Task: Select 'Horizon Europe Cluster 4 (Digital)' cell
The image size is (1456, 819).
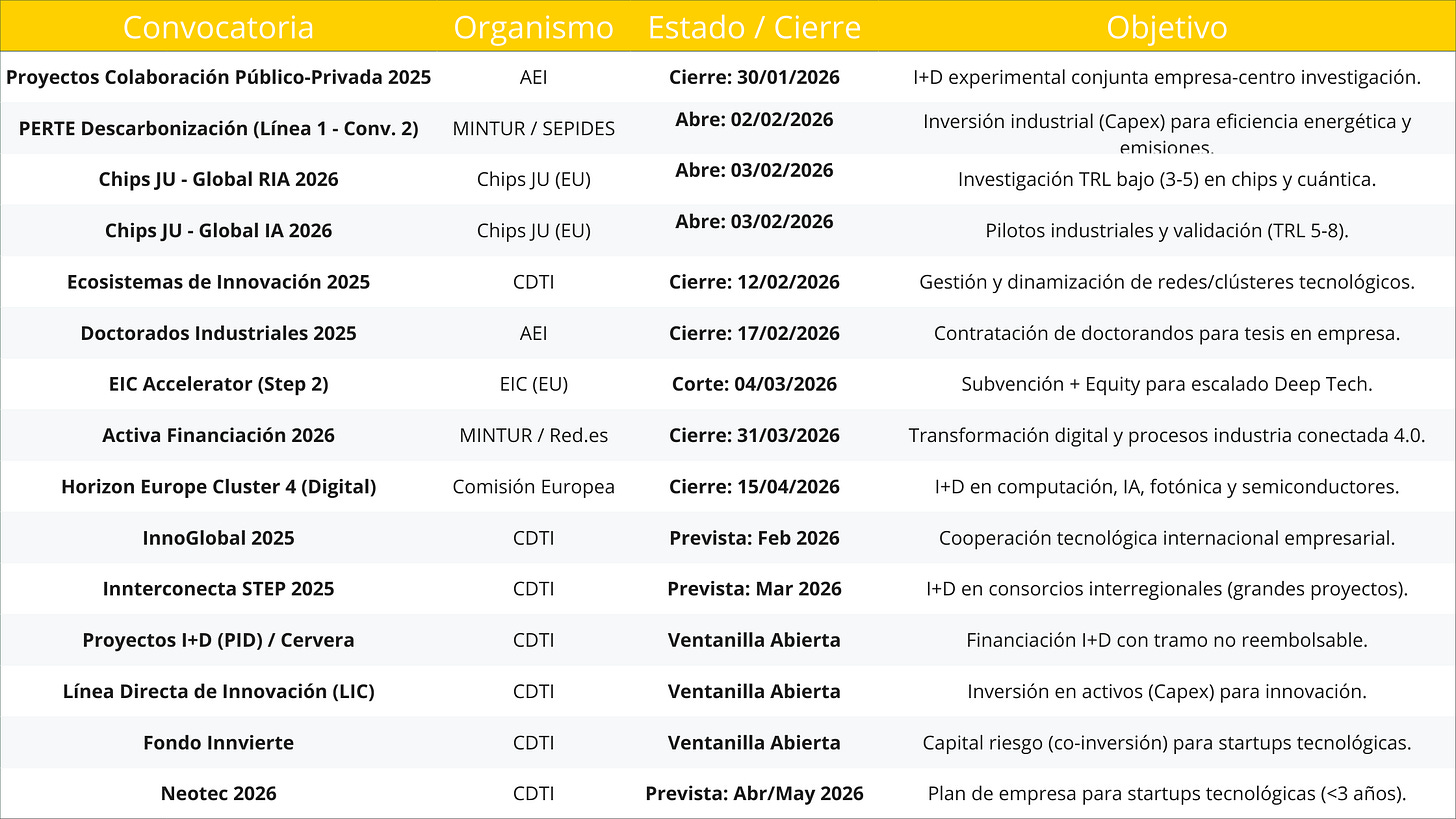Action: (x=218, y=487)
